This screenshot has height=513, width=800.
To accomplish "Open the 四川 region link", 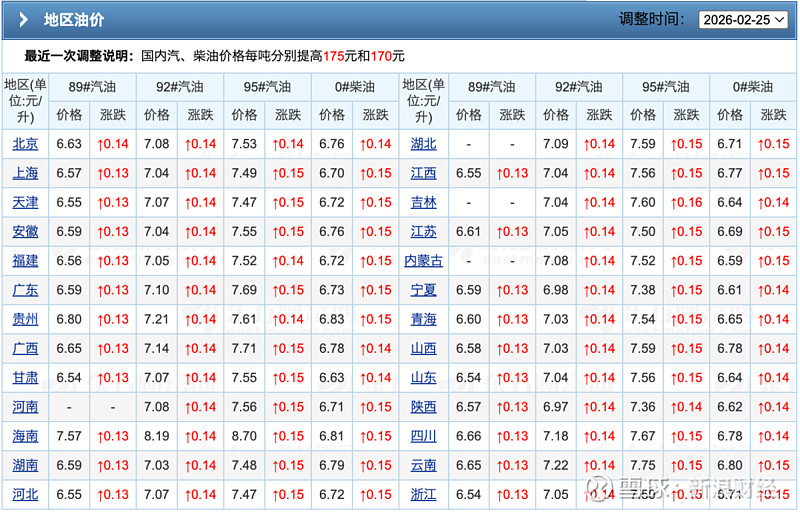I will (x=423, y=436).
